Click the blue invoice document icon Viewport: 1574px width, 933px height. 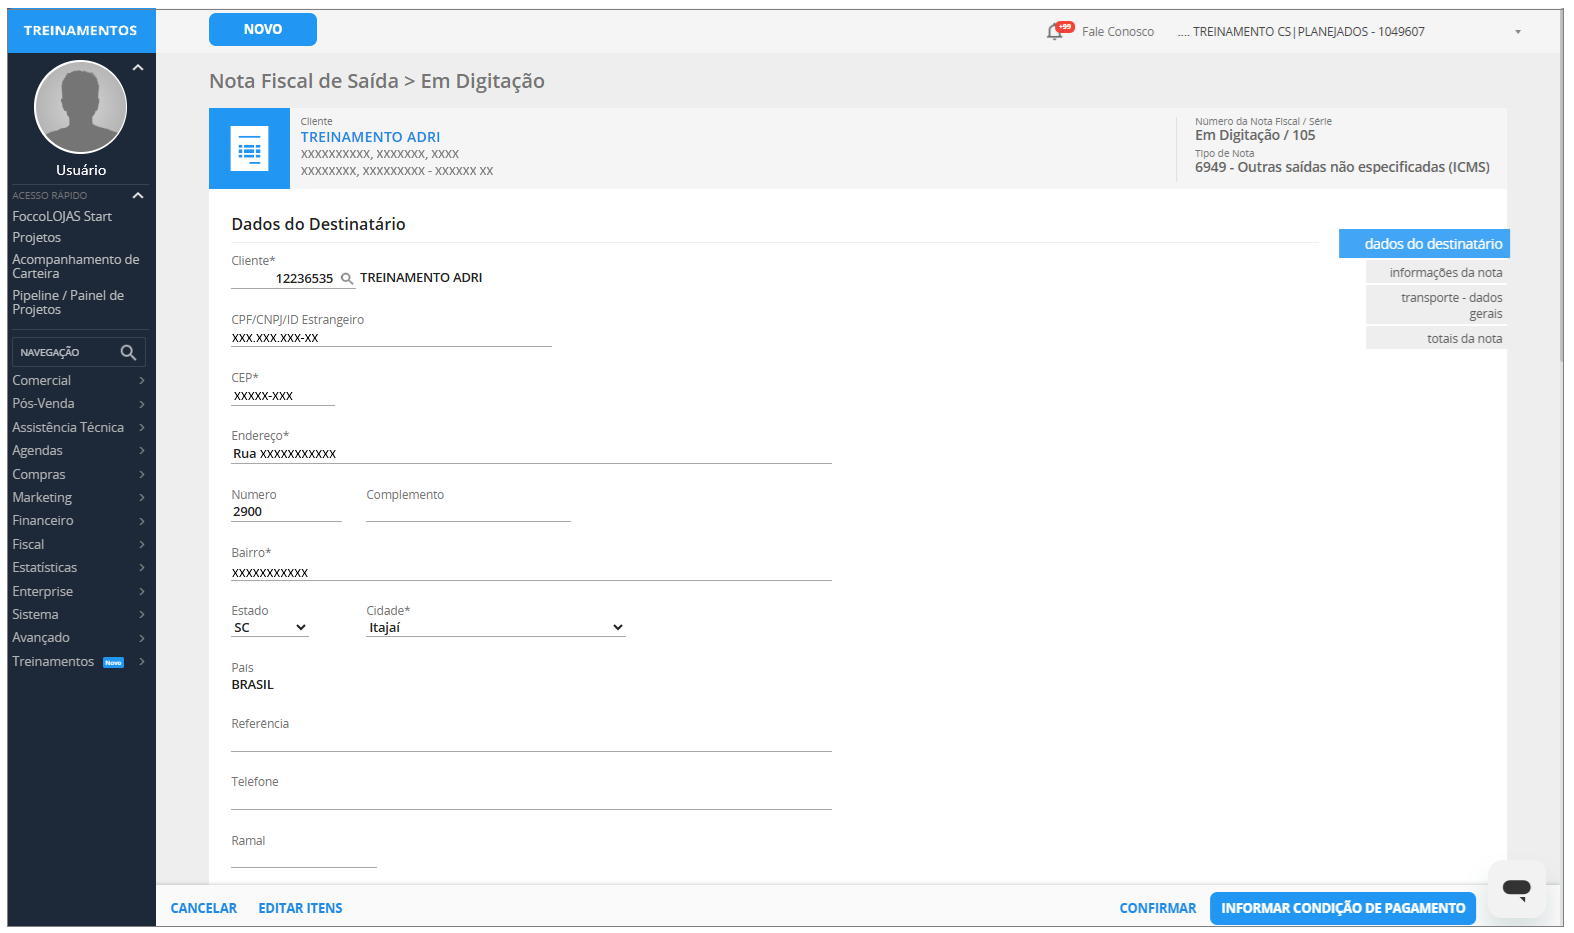point(249,149)
